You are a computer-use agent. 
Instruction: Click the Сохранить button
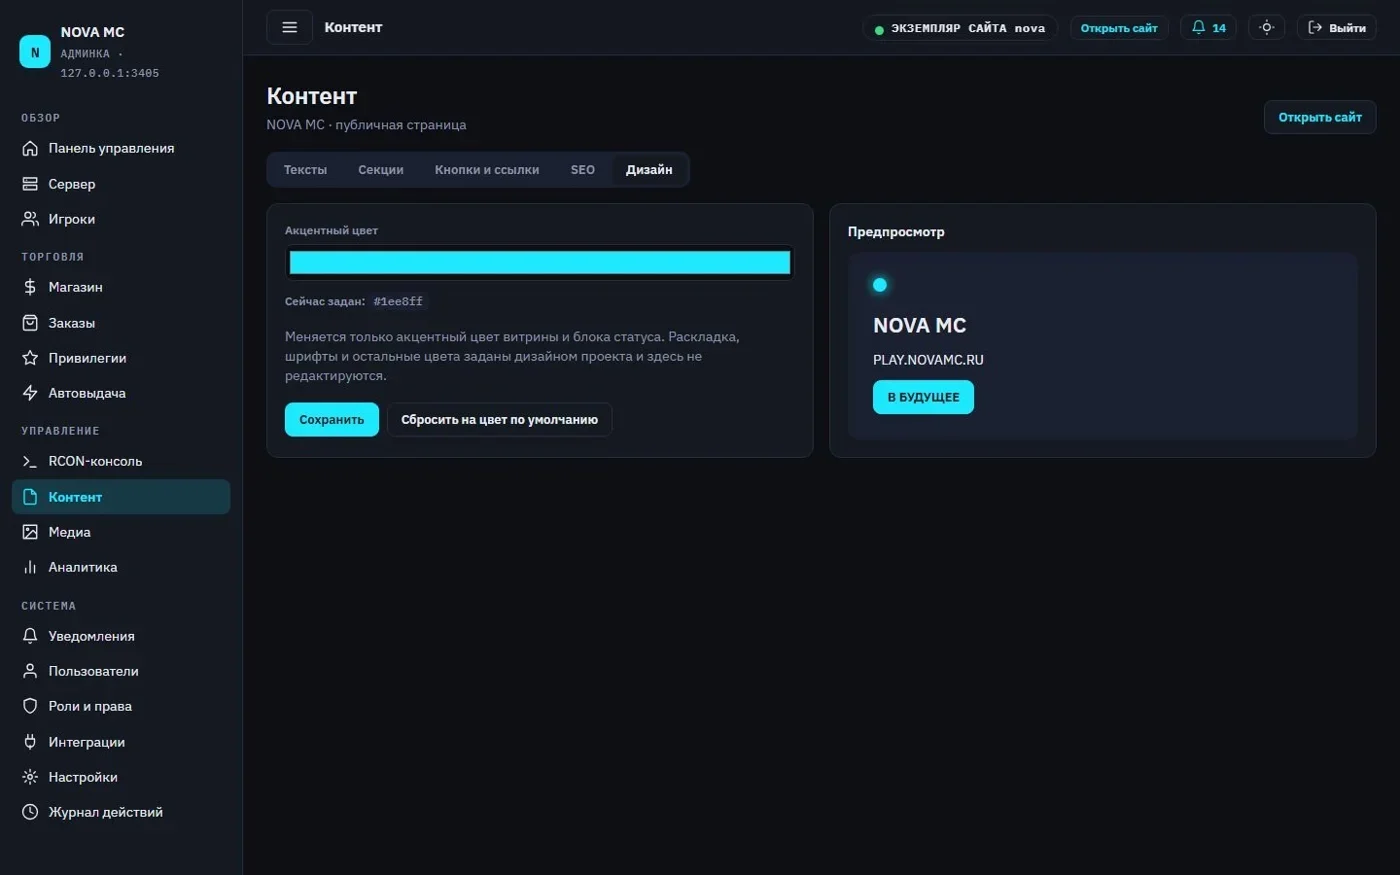point(331,420)
